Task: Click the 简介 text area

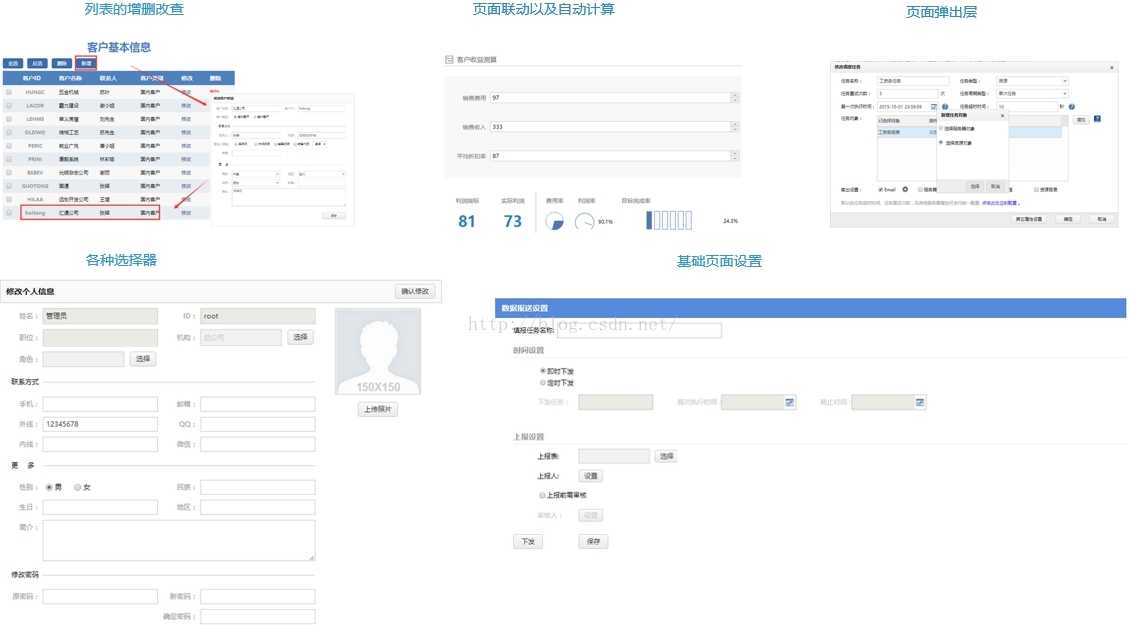Action: point(179,540)
